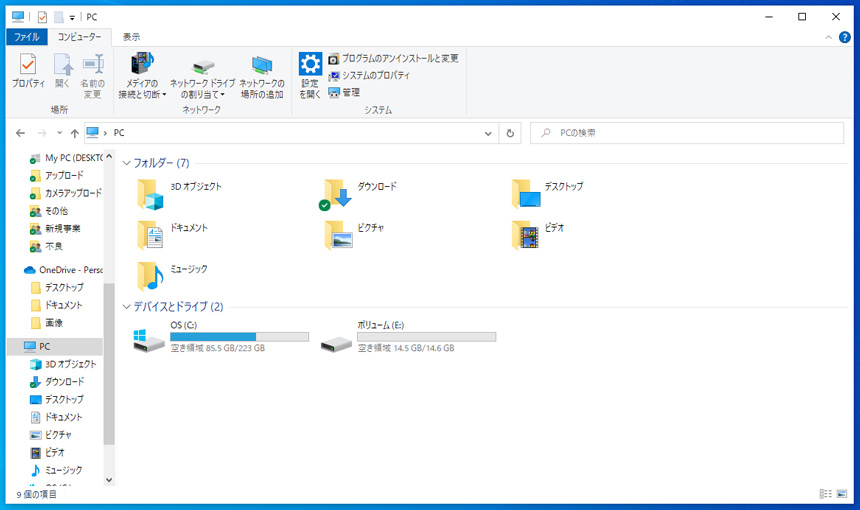Select the デスクトップ folder in main pane
The image size is (860, 510).
(x=547, y=194)
